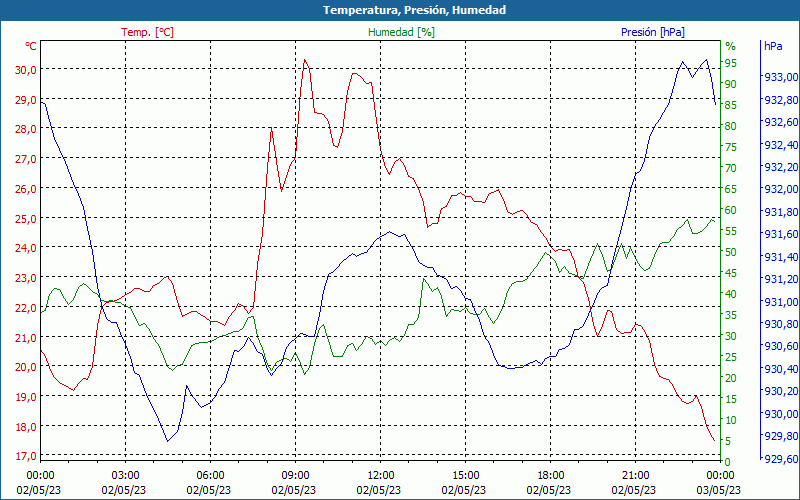Click the 931,60 pressure axis value

780,234
